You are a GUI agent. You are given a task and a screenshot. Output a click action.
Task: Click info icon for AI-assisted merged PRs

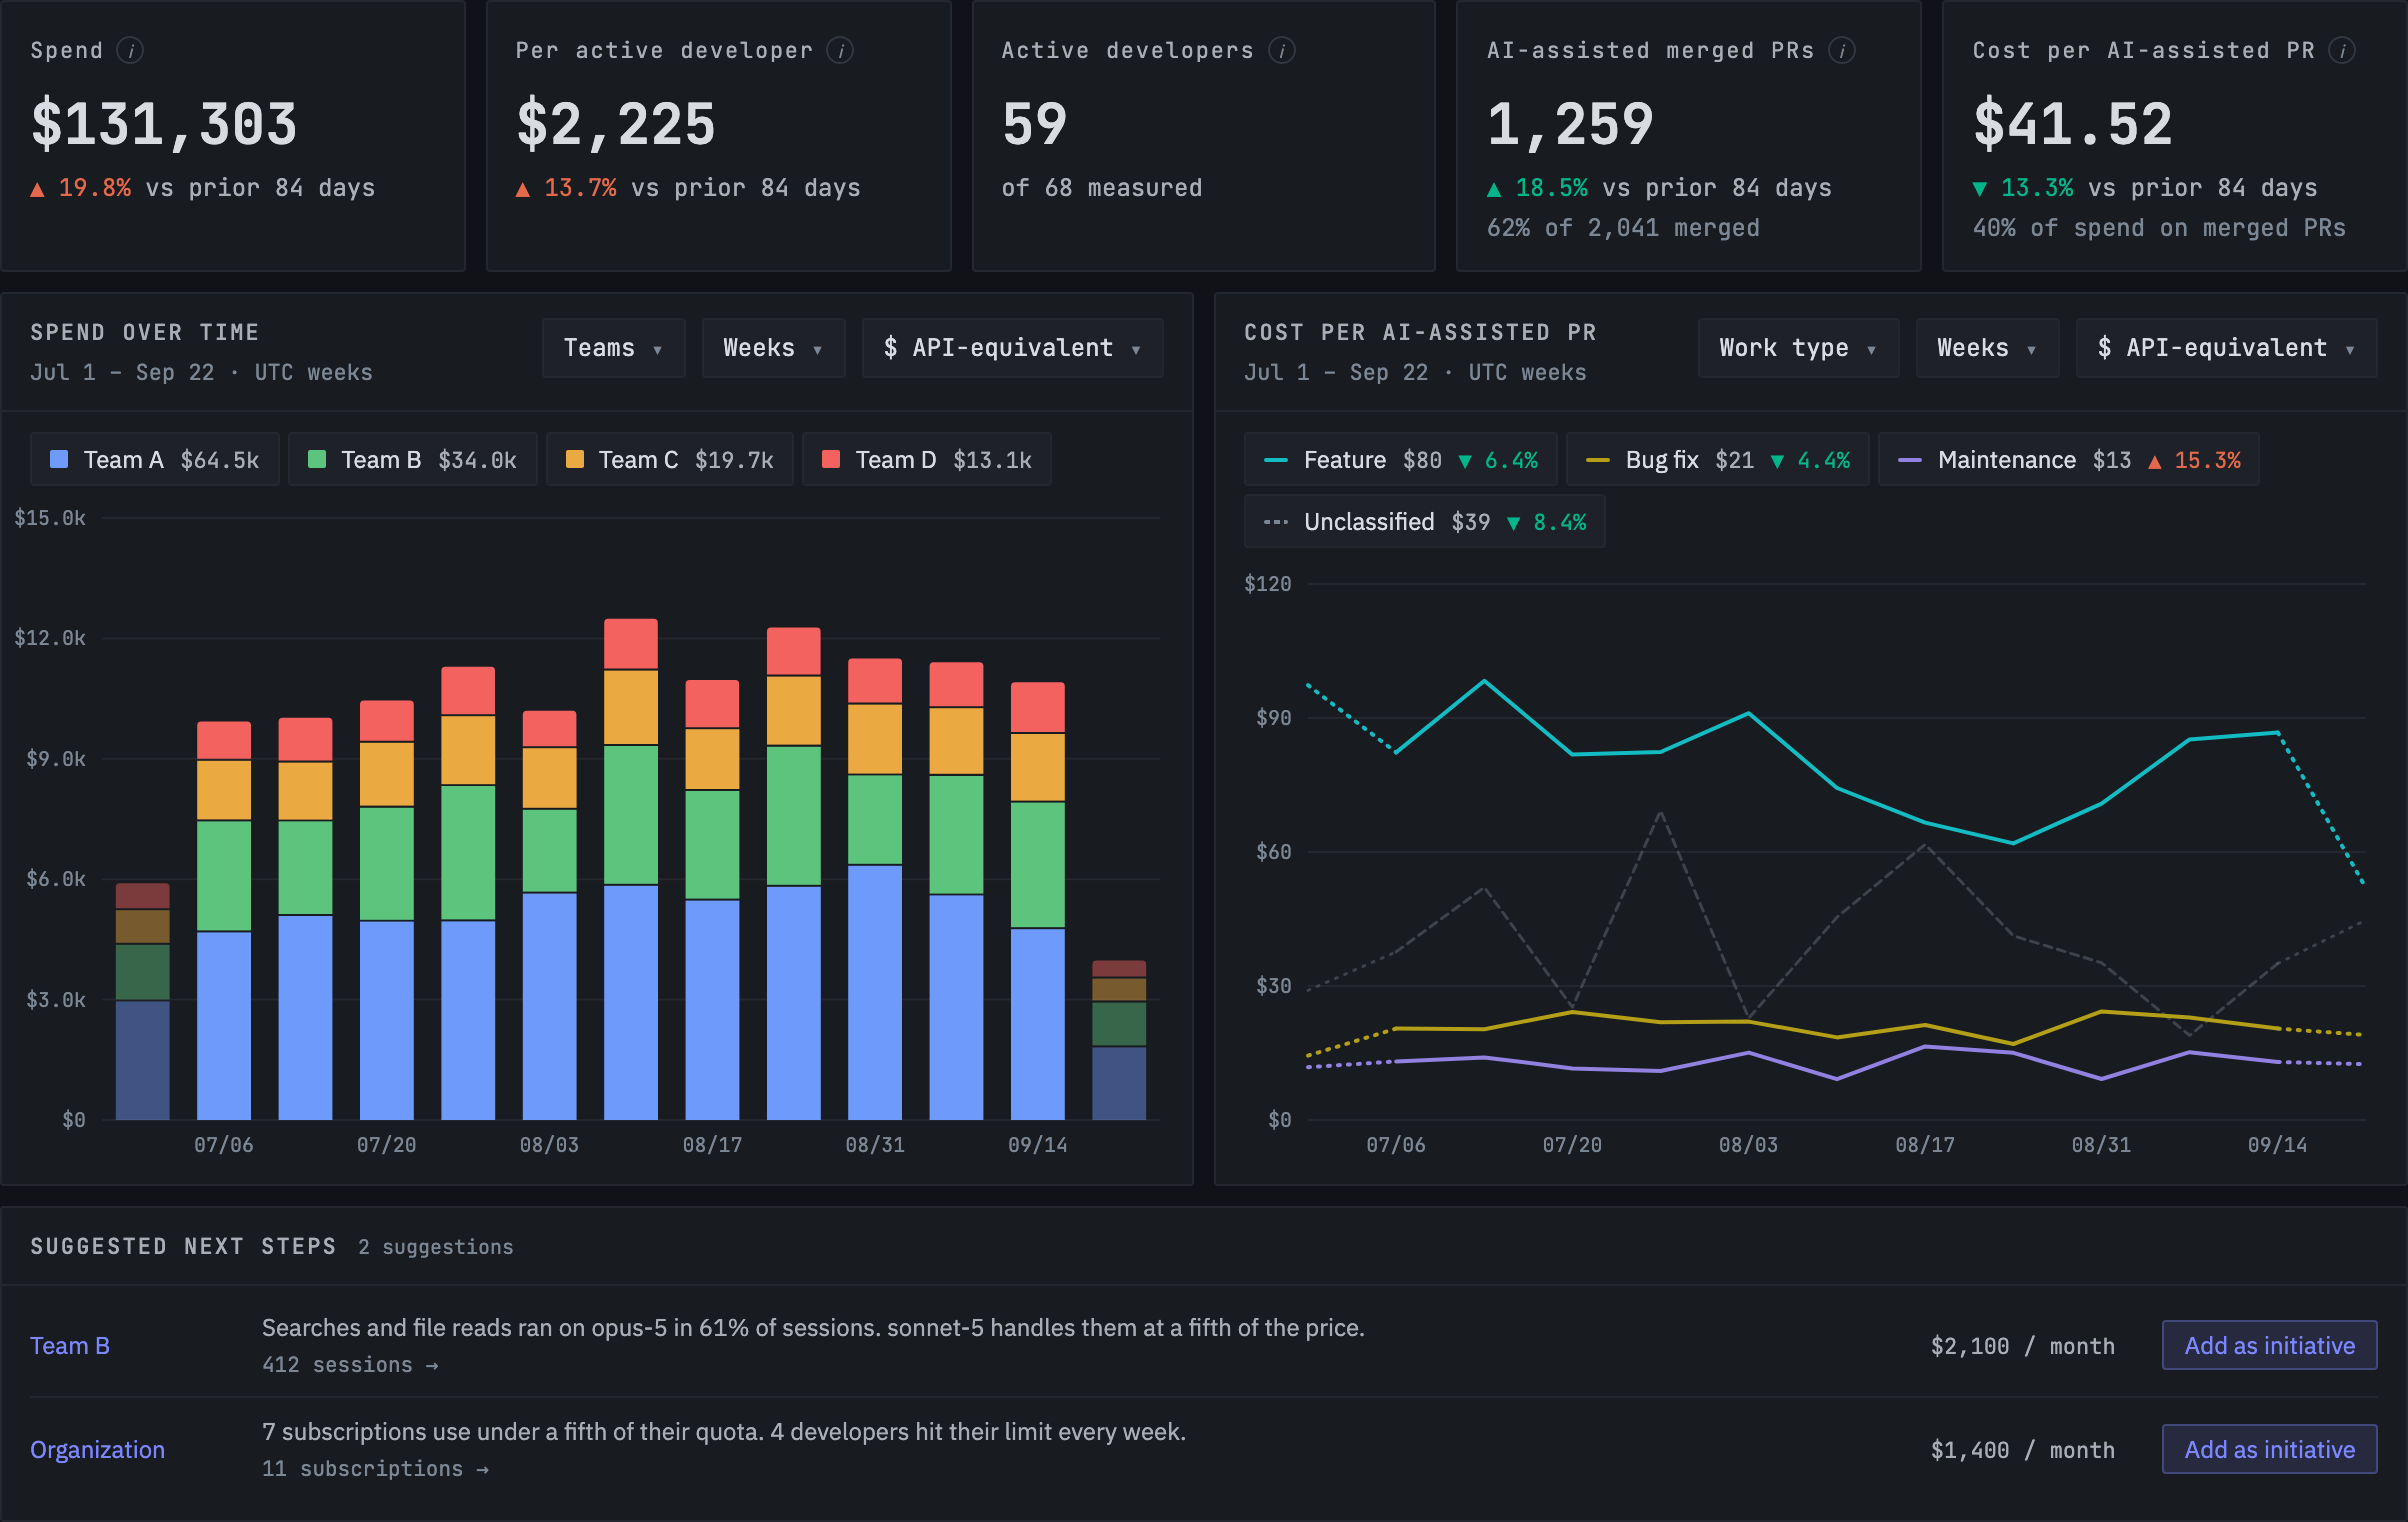coord(1842,50)
